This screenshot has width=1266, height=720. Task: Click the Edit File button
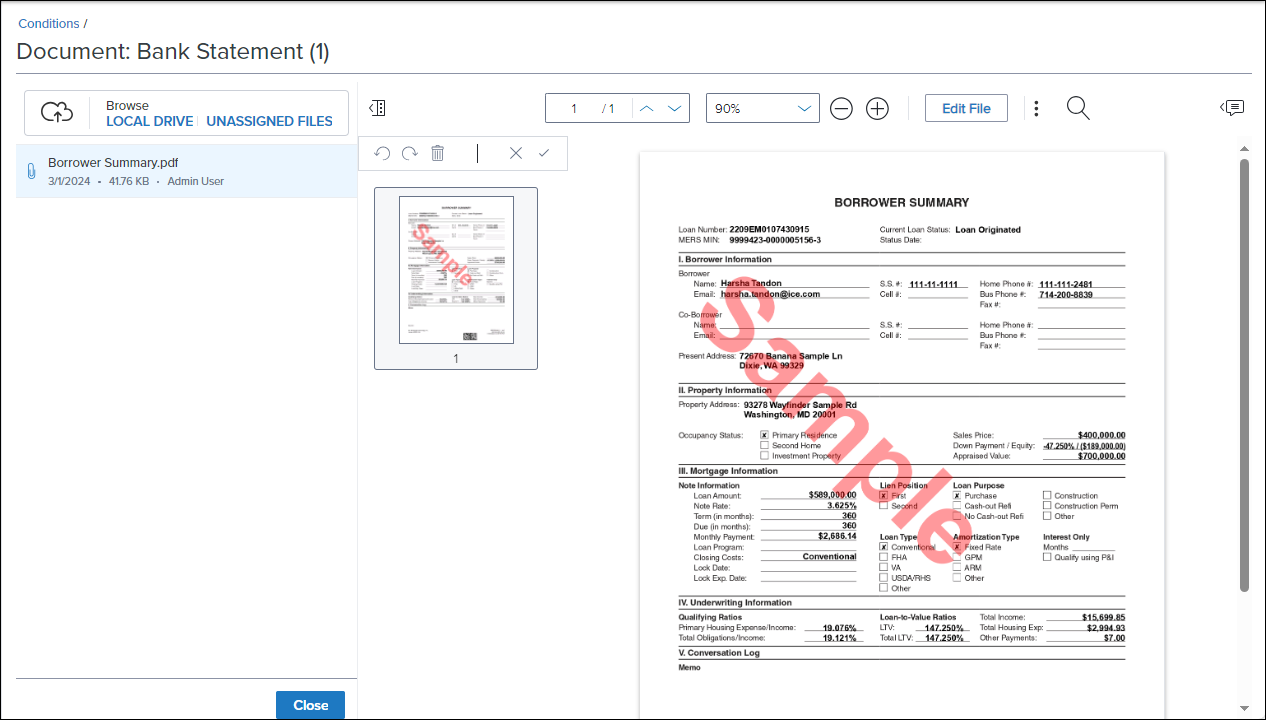coord(966,108)
